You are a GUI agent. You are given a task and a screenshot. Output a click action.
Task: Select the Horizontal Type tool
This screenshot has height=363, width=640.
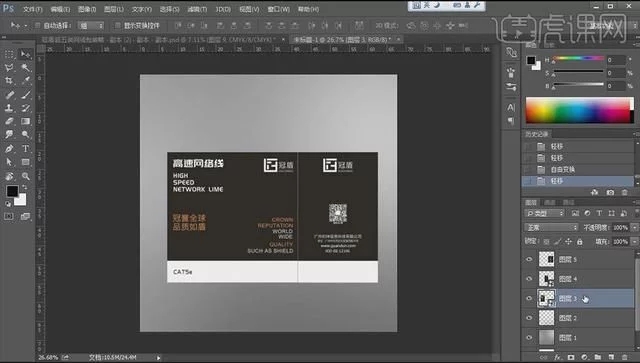25,149
